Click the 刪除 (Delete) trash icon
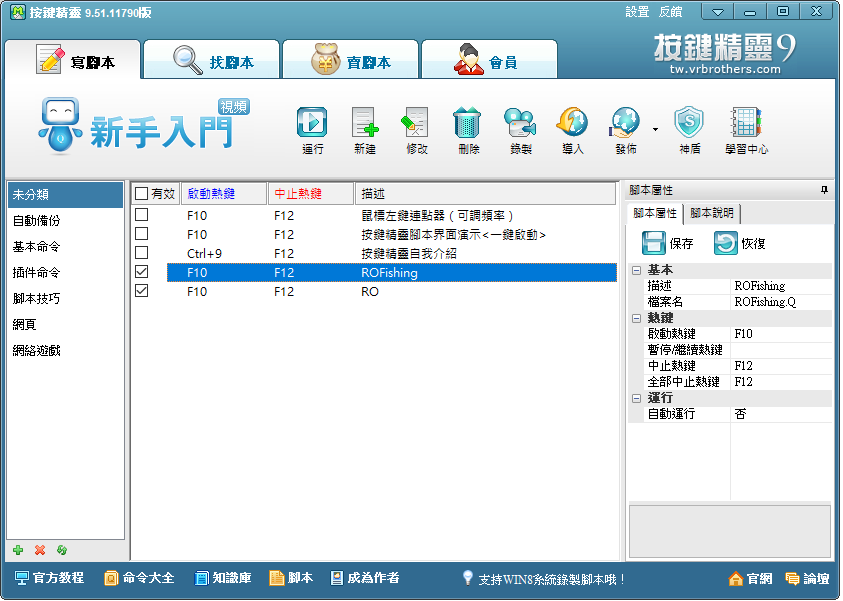 (468, 123)
